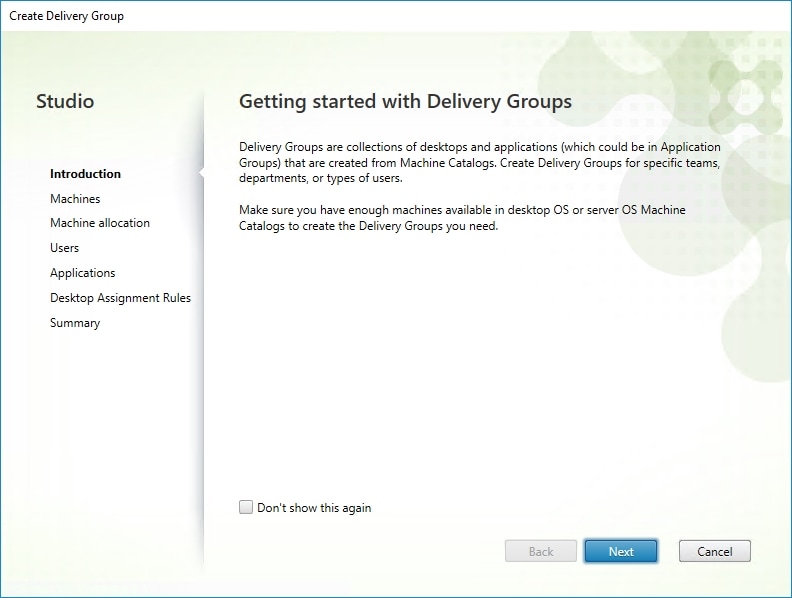Screen dimensions: 792x598
Task: Open the Desktop Assignment Rules step
Action: [120, 298]
